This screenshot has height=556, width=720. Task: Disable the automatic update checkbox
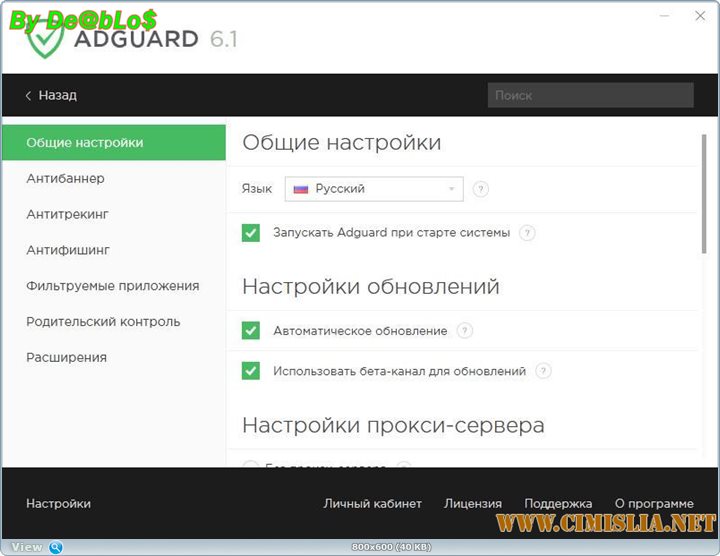click(x=251, y=331)
